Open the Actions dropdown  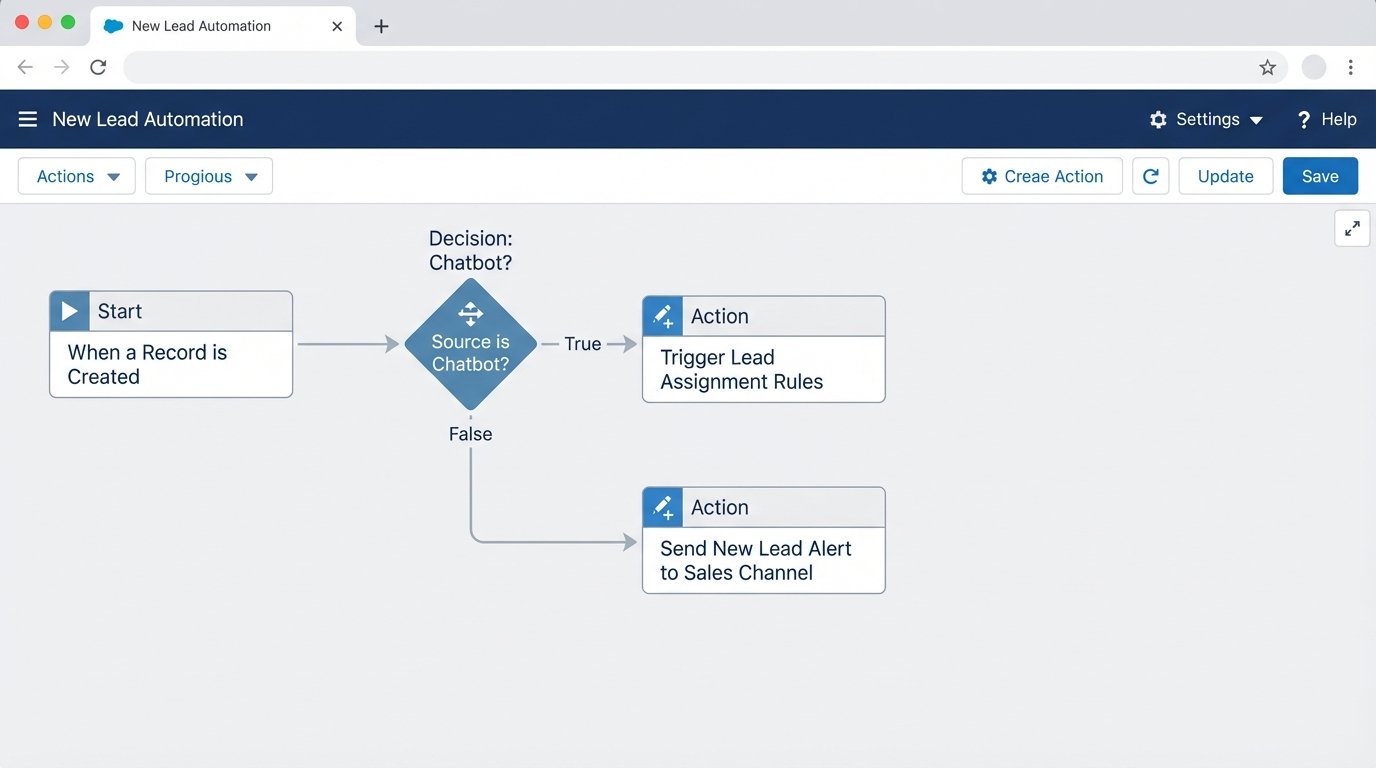pyautogui.click(x=76, y=176)
